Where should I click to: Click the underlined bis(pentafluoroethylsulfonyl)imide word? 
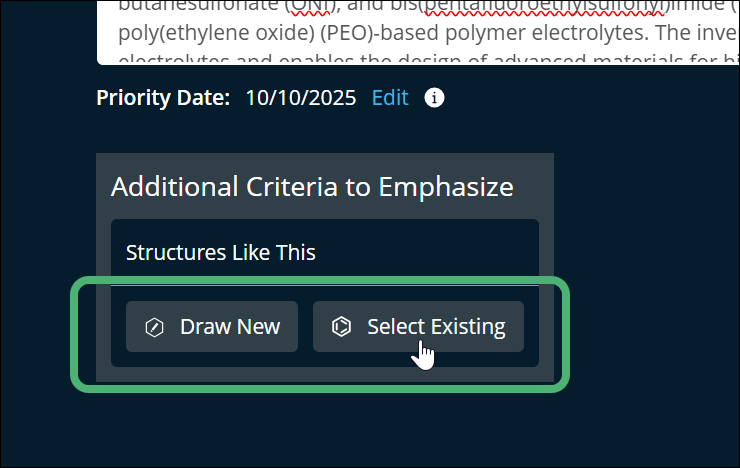click(x=545, y=7)
